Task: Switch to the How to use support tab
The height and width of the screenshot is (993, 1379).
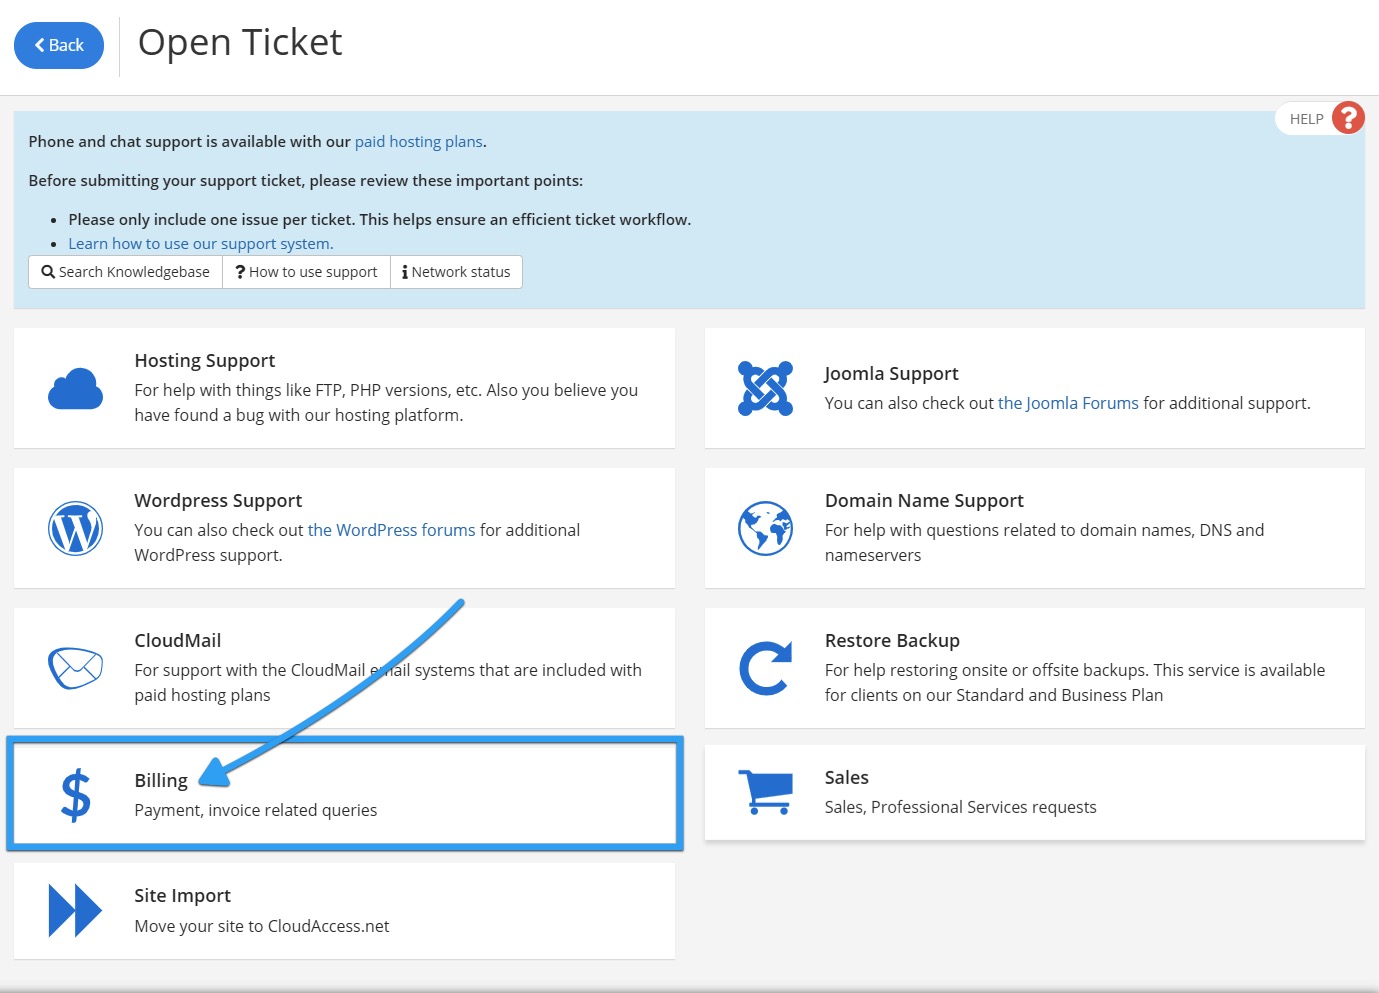Action: 306,271
